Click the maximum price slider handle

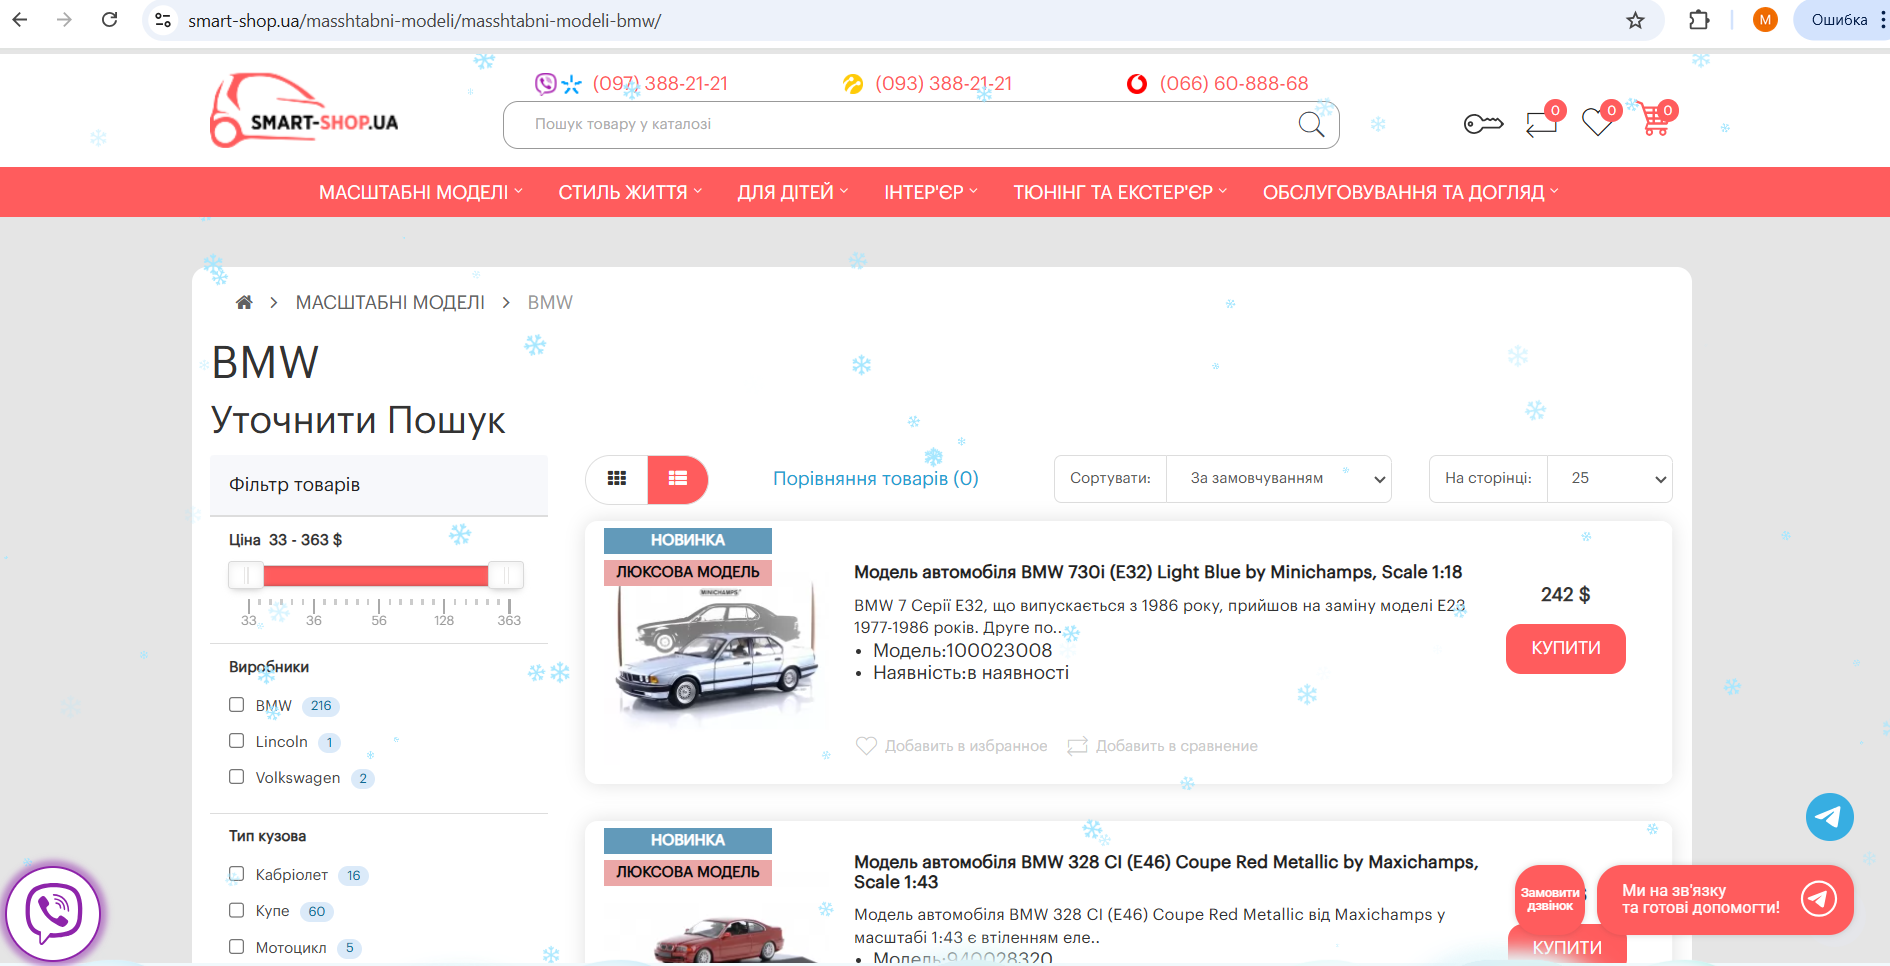506,575
